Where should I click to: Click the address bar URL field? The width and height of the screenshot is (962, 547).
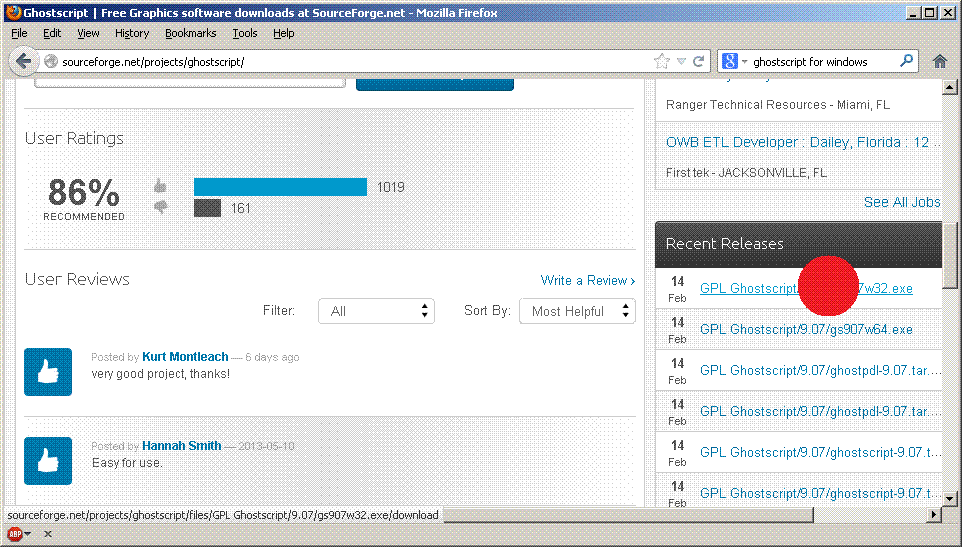point(356,61)
